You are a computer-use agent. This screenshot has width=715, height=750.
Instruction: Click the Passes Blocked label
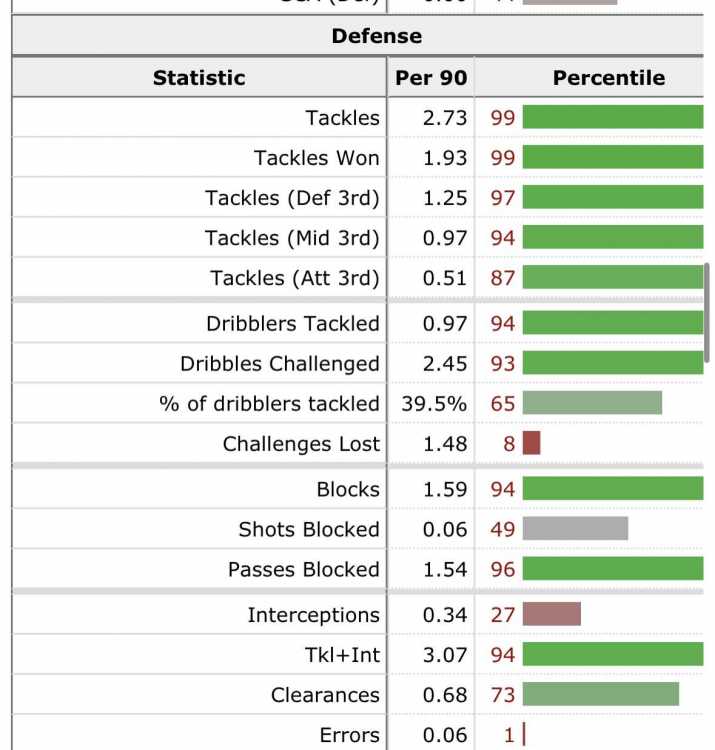304,569
